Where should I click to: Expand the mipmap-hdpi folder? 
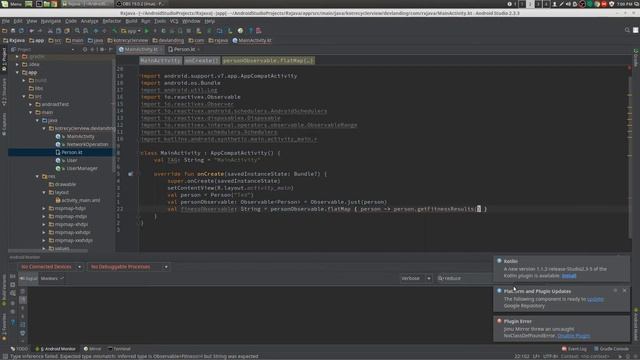44,209
